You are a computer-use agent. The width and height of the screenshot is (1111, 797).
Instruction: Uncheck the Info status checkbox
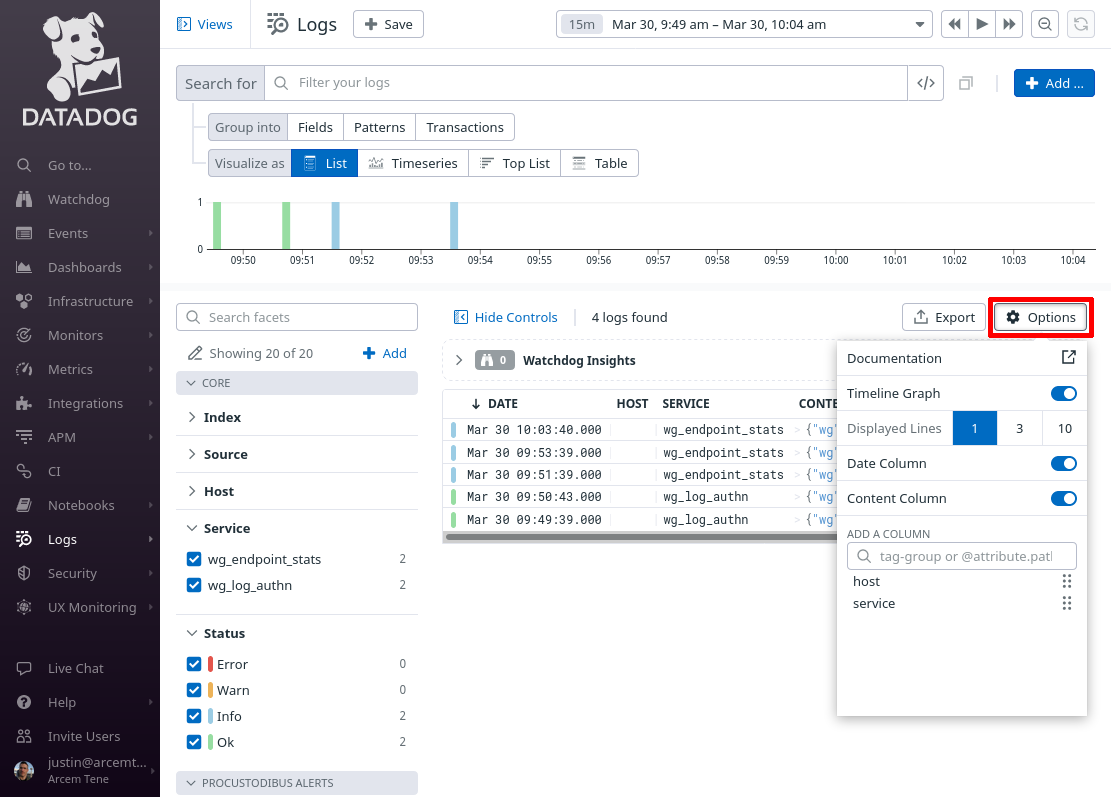[194, 716]
